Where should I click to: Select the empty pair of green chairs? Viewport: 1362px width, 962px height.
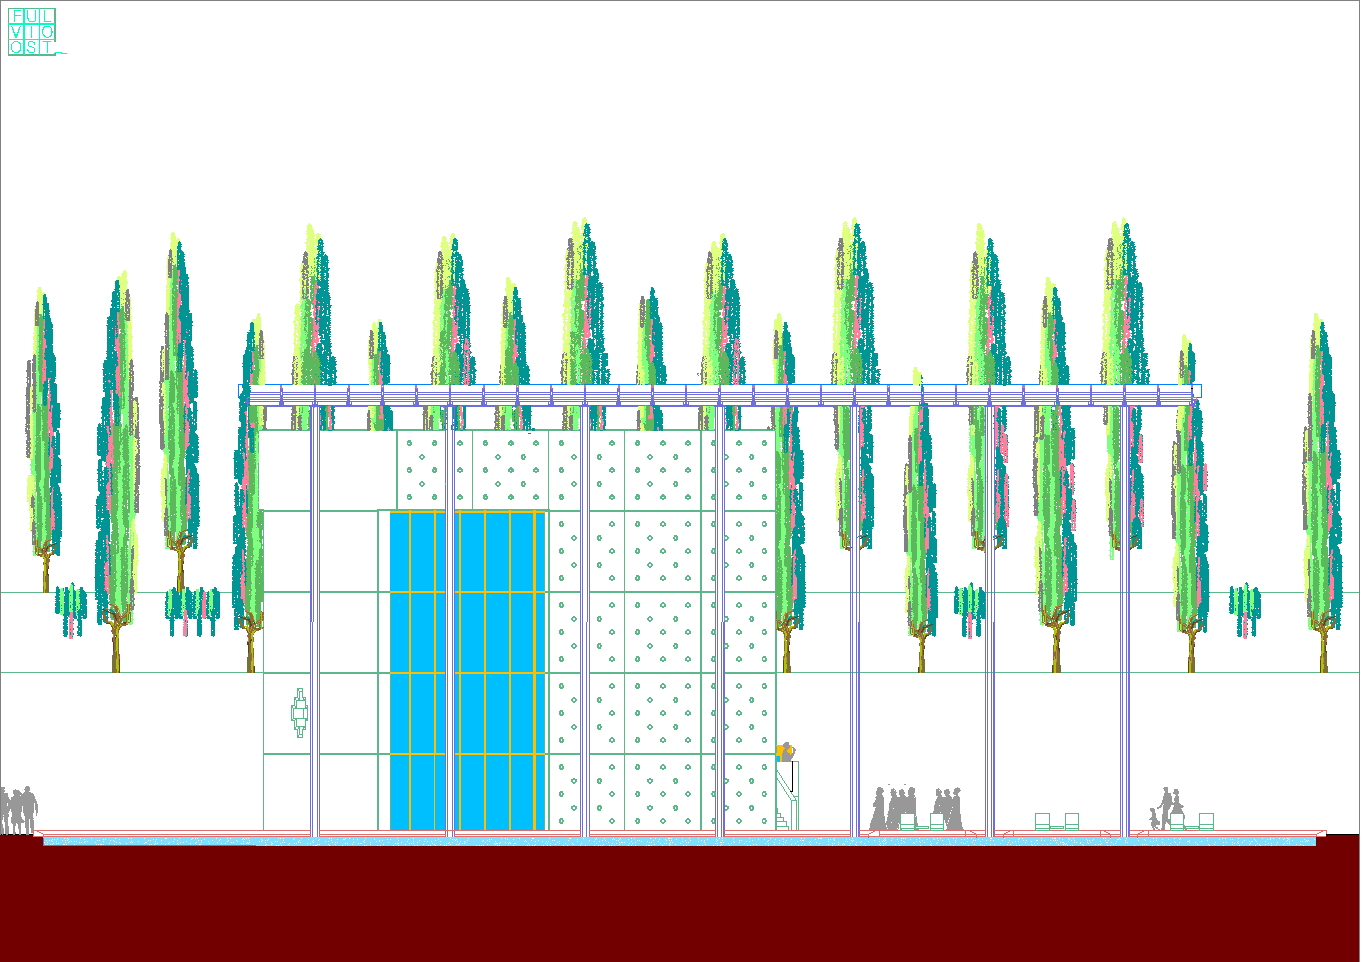click(x=1056, y=821)
